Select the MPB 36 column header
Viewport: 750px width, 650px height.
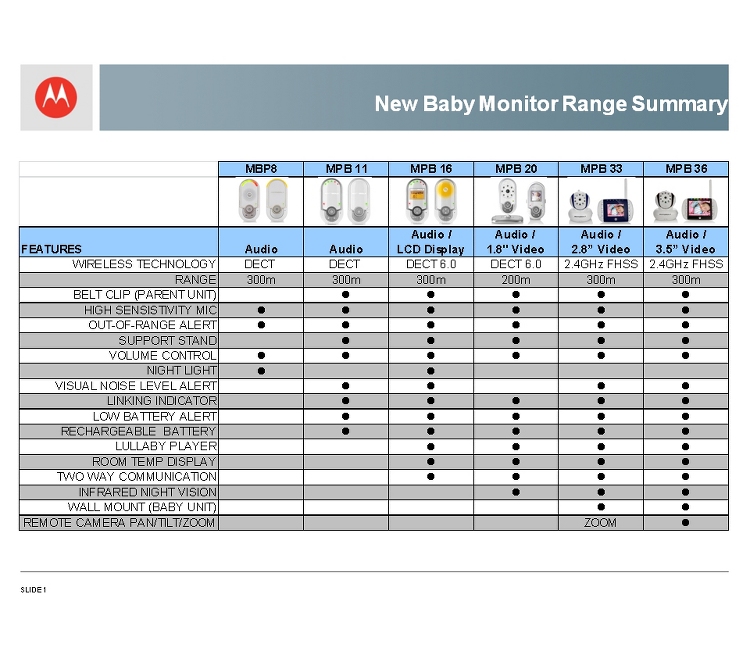(x=686, y=169)
